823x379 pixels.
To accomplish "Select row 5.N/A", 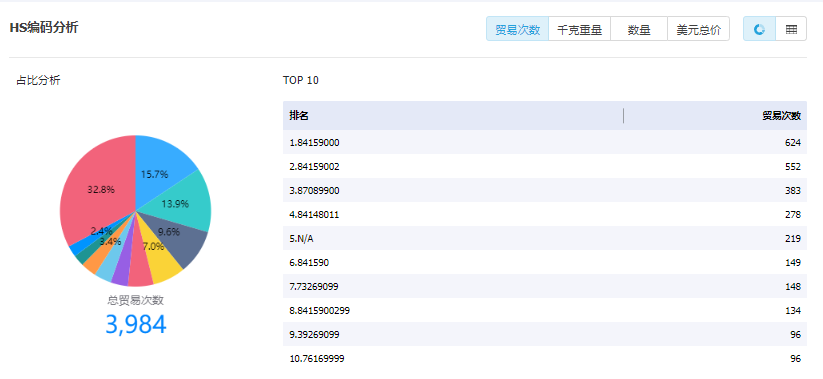I will [545, 239].
